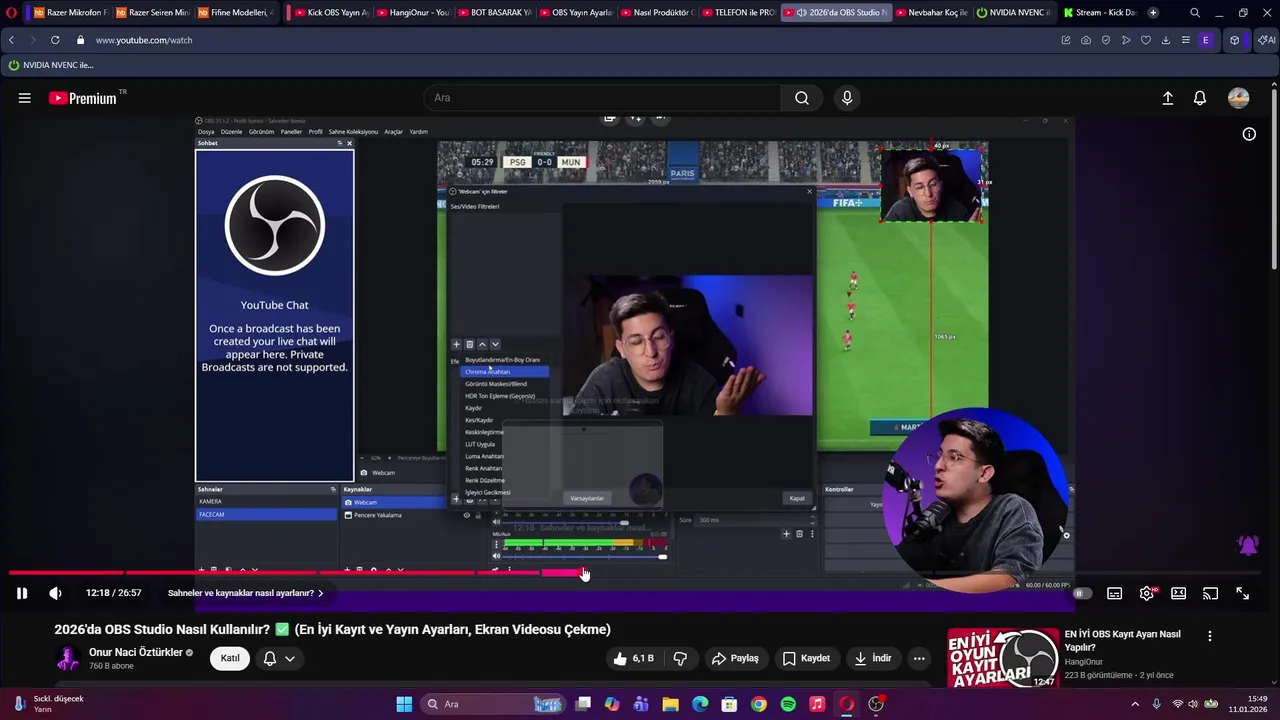The width and height of the screenshot is (1280, 720).
Task: Open Spotify from the taskbar
Action: click(788, 704)
